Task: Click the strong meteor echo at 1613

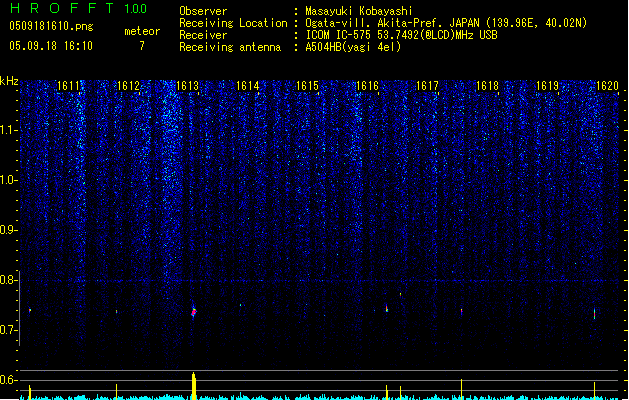Action: 194,312
